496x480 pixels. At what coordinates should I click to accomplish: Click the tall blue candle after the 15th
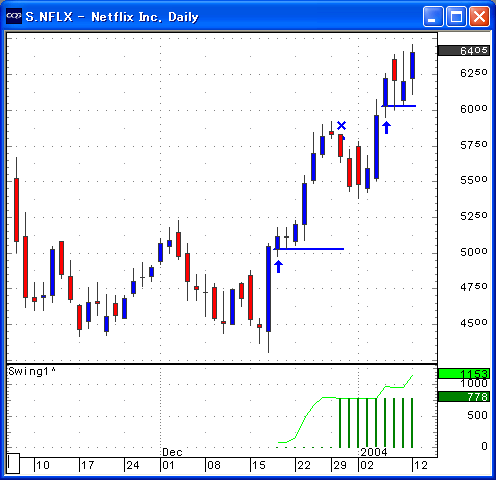(x=268, y=289)
